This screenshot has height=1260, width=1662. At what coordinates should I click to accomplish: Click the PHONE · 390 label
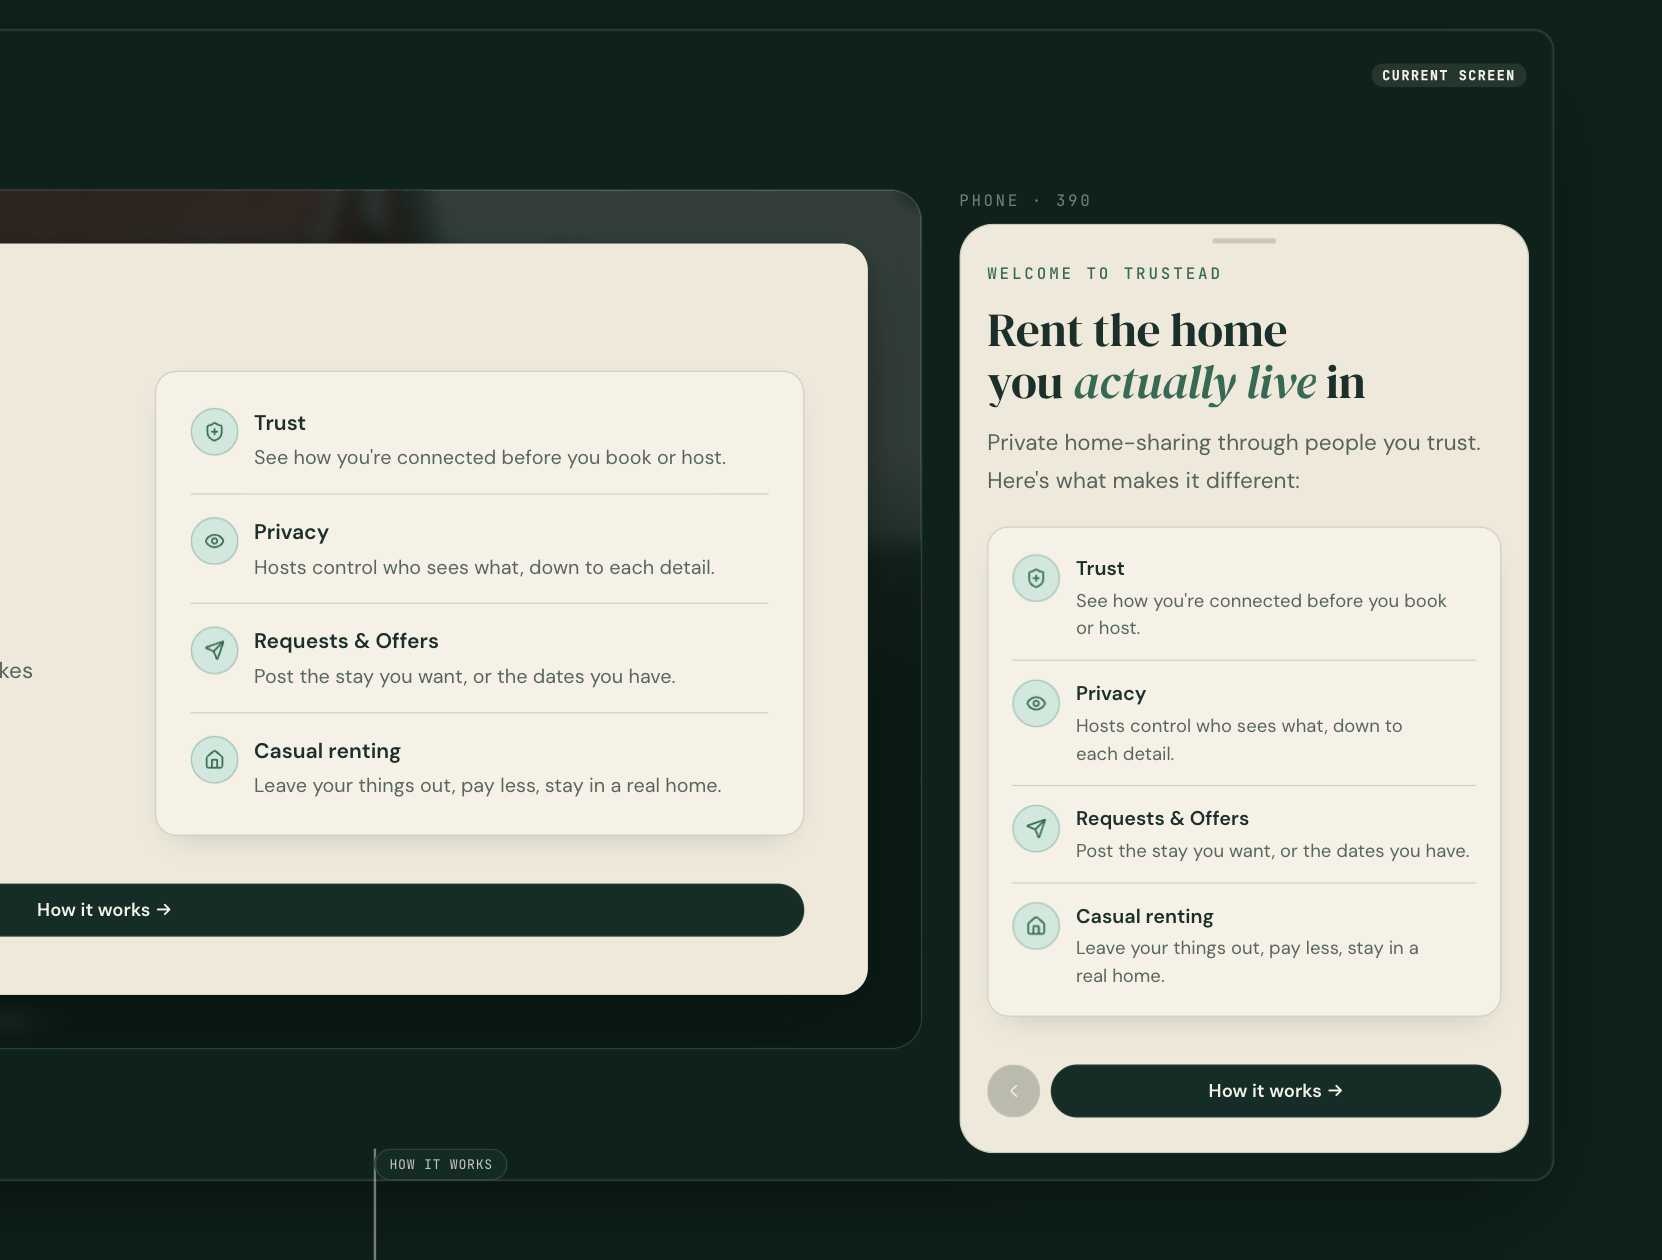coord(1025,201)
